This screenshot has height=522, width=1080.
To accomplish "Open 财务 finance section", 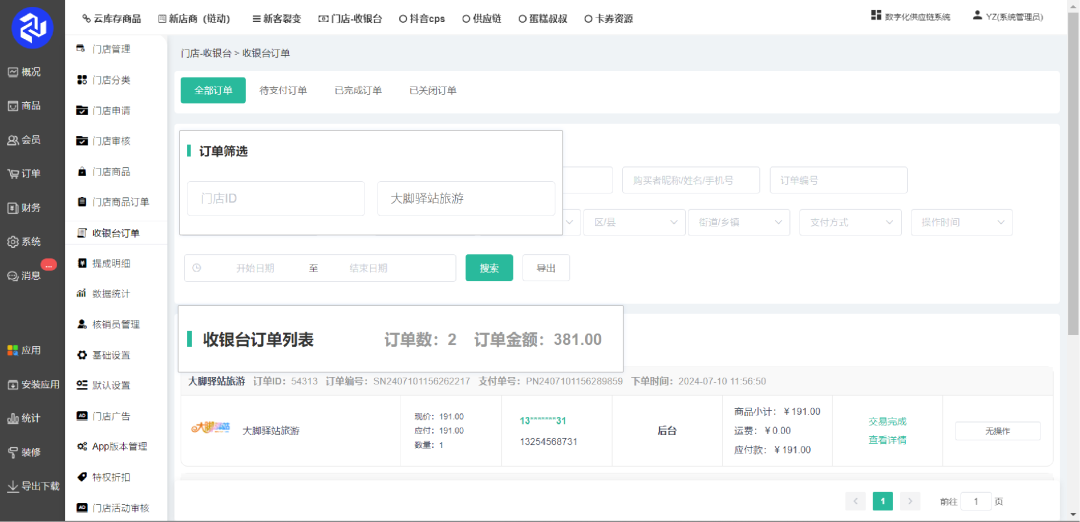I will tap(25, 208).
